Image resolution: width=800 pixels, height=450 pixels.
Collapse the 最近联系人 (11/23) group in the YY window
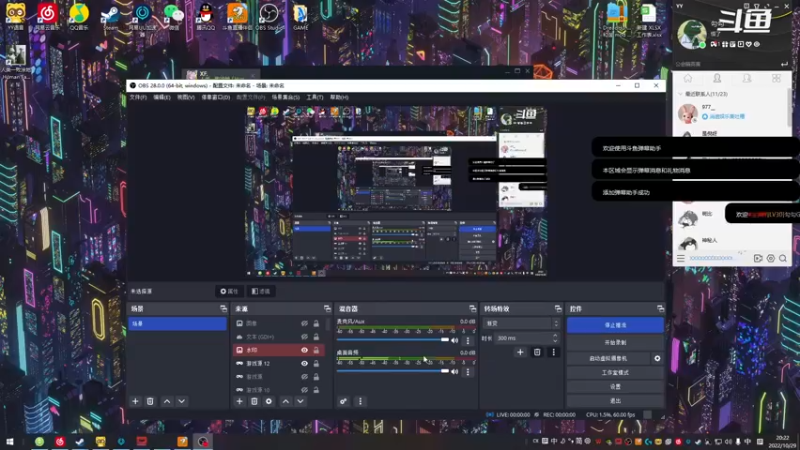pyautogui.click(x=681, y=94)
